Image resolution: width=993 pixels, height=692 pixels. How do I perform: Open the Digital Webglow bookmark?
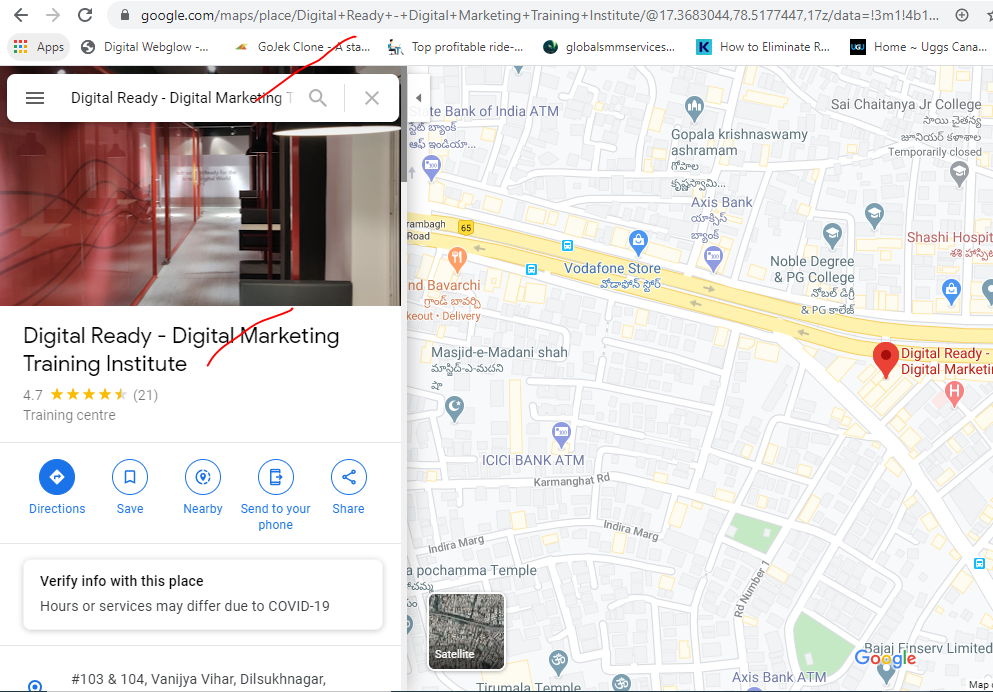[145, 47]
